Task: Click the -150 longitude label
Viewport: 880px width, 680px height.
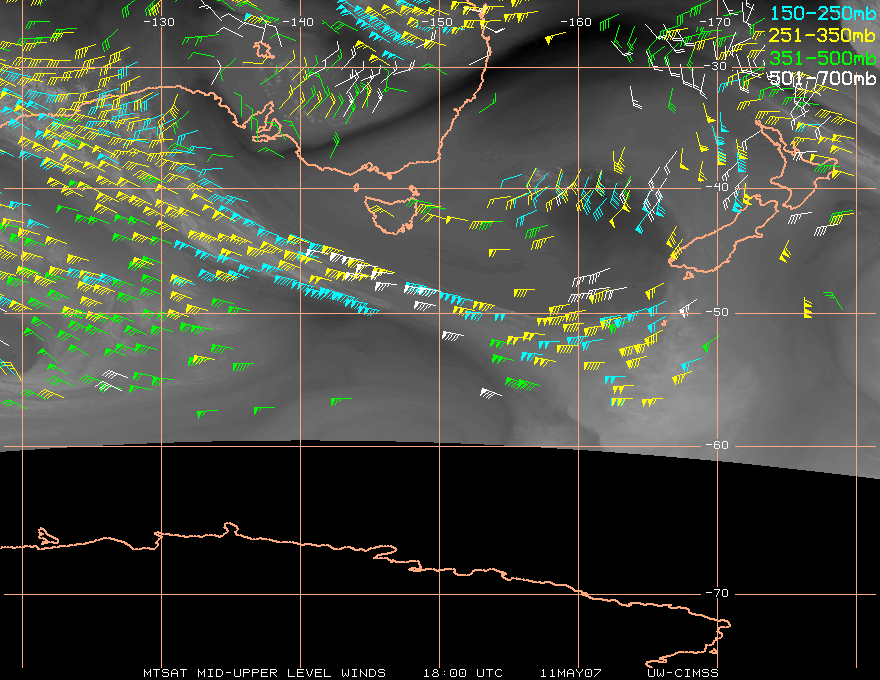Action: (x=437, y=22)
